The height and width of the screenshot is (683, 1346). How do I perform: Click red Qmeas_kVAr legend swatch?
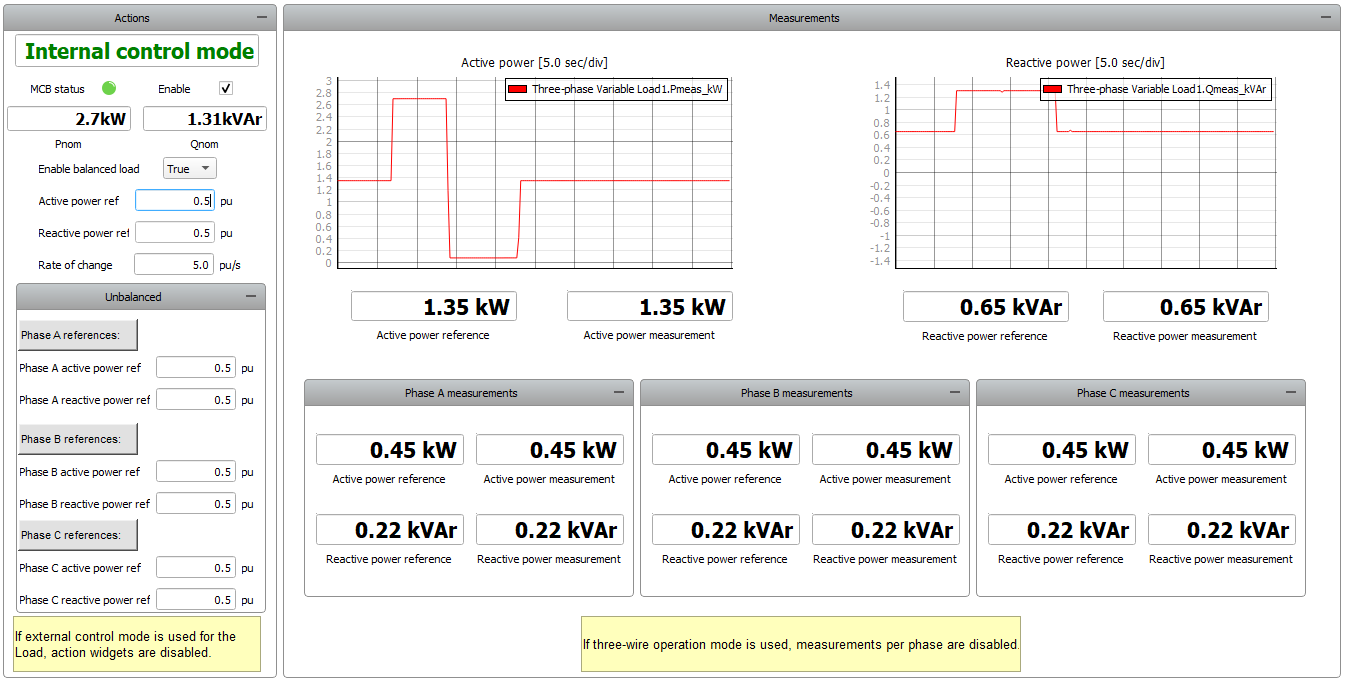1052,89
